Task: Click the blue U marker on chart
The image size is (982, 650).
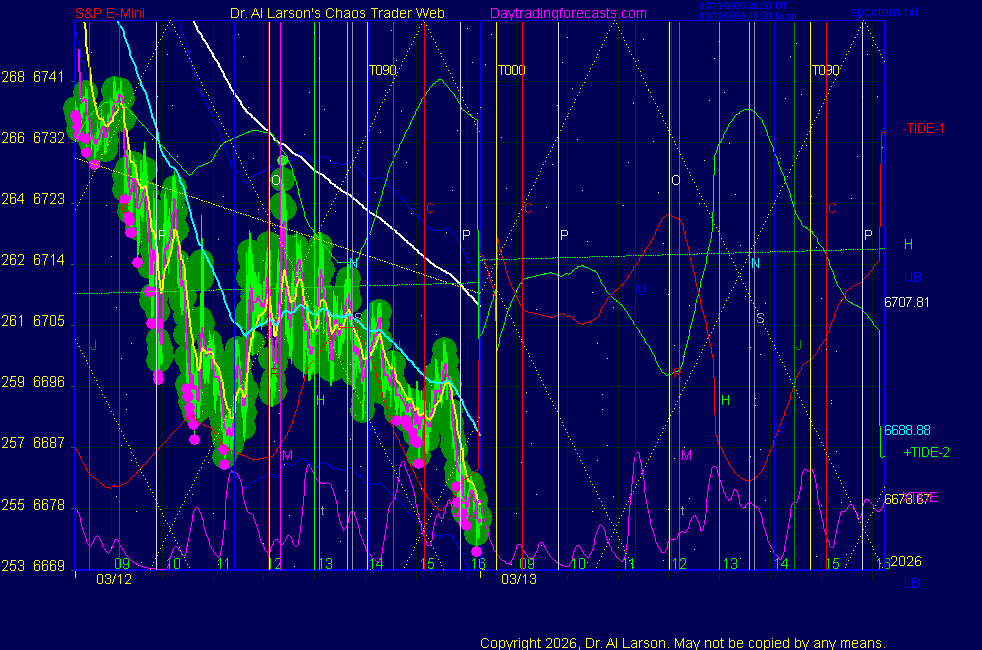Action: [641, 290]
